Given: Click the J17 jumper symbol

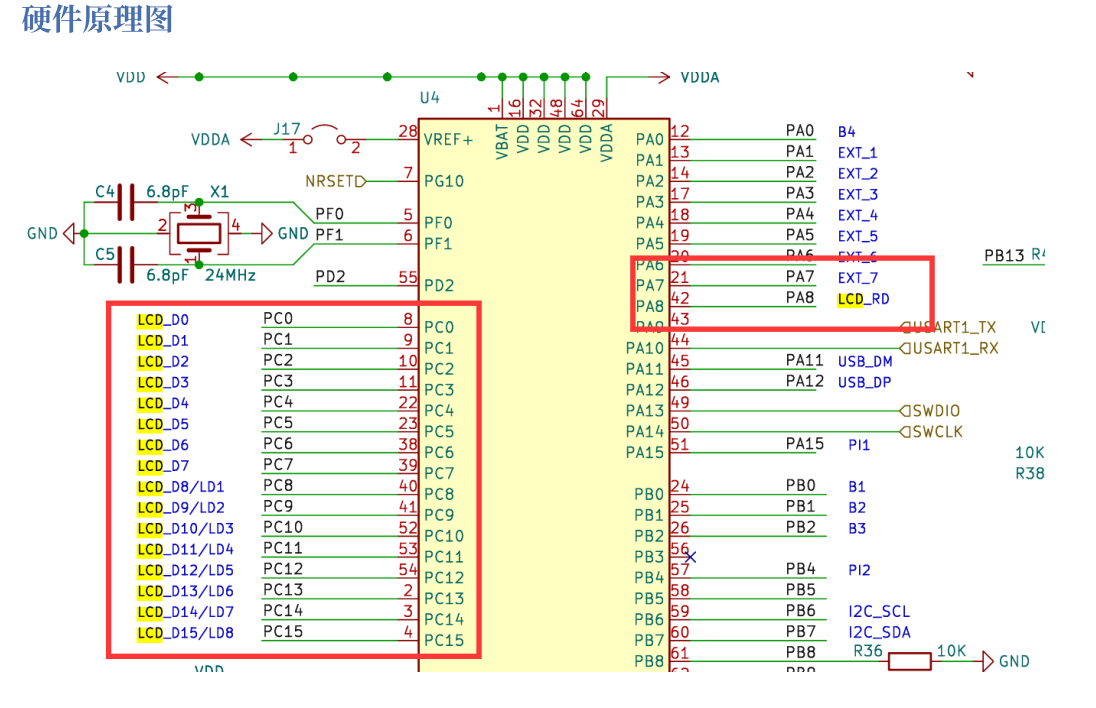Looking at the screenshot, I should 324,138.
